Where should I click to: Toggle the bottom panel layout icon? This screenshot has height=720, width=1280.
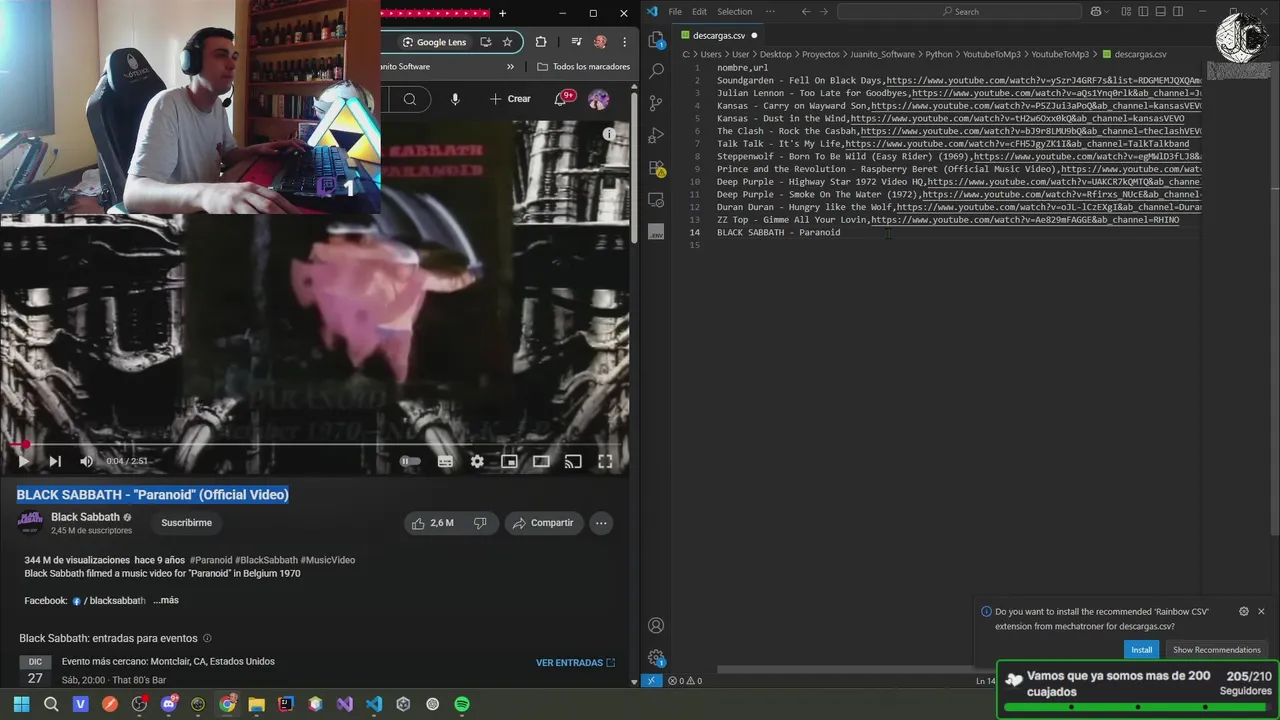(1163, 12)
